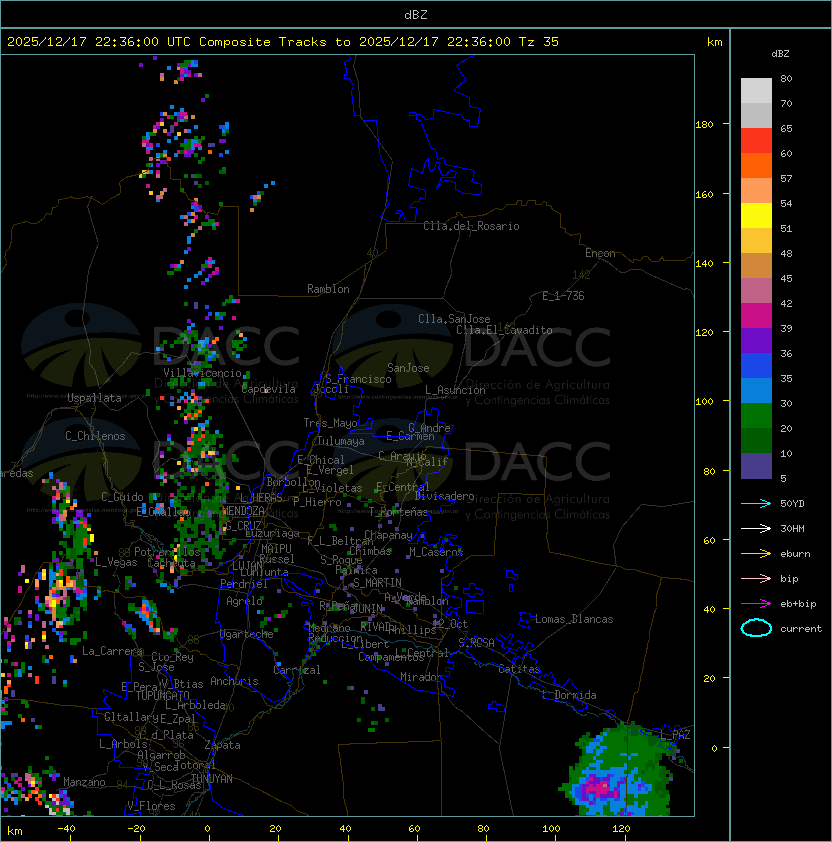Click the 60 dBZ orange color swatch

point(756,166)
